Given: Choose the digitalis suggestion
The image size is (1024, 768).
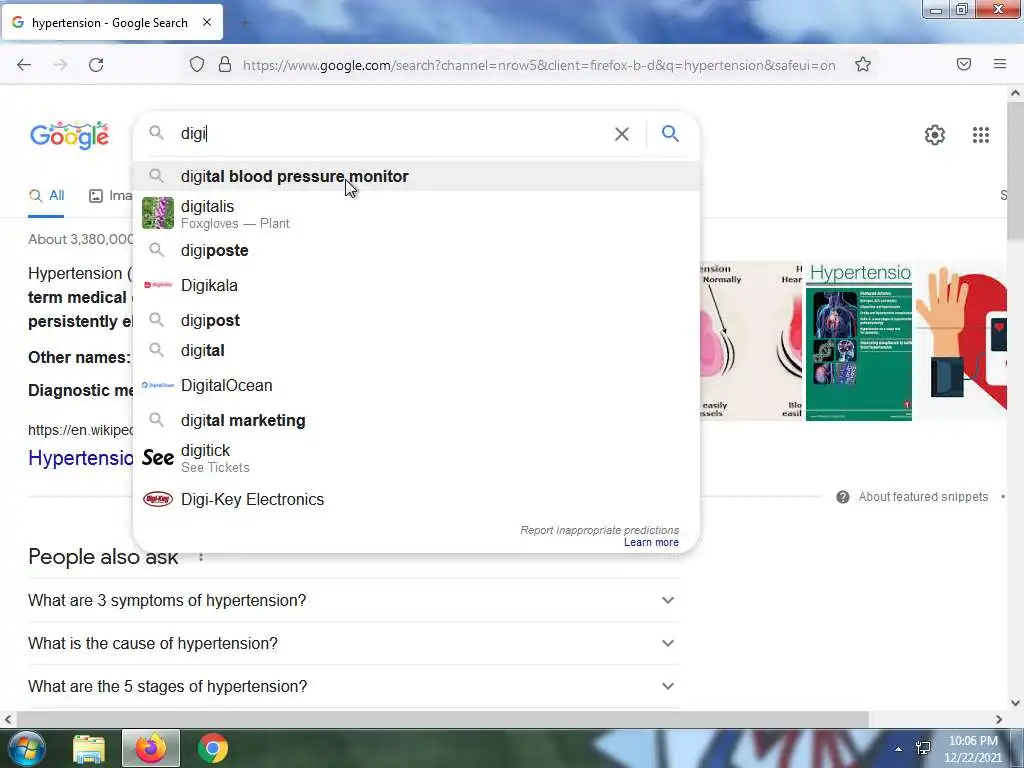Looking at the screenshot, I should click(416, 214).
